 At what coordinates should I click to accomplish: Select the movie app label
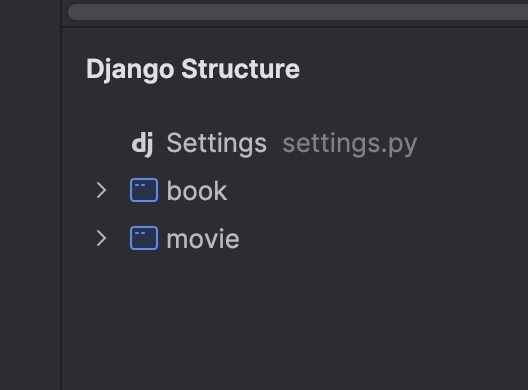203,239
